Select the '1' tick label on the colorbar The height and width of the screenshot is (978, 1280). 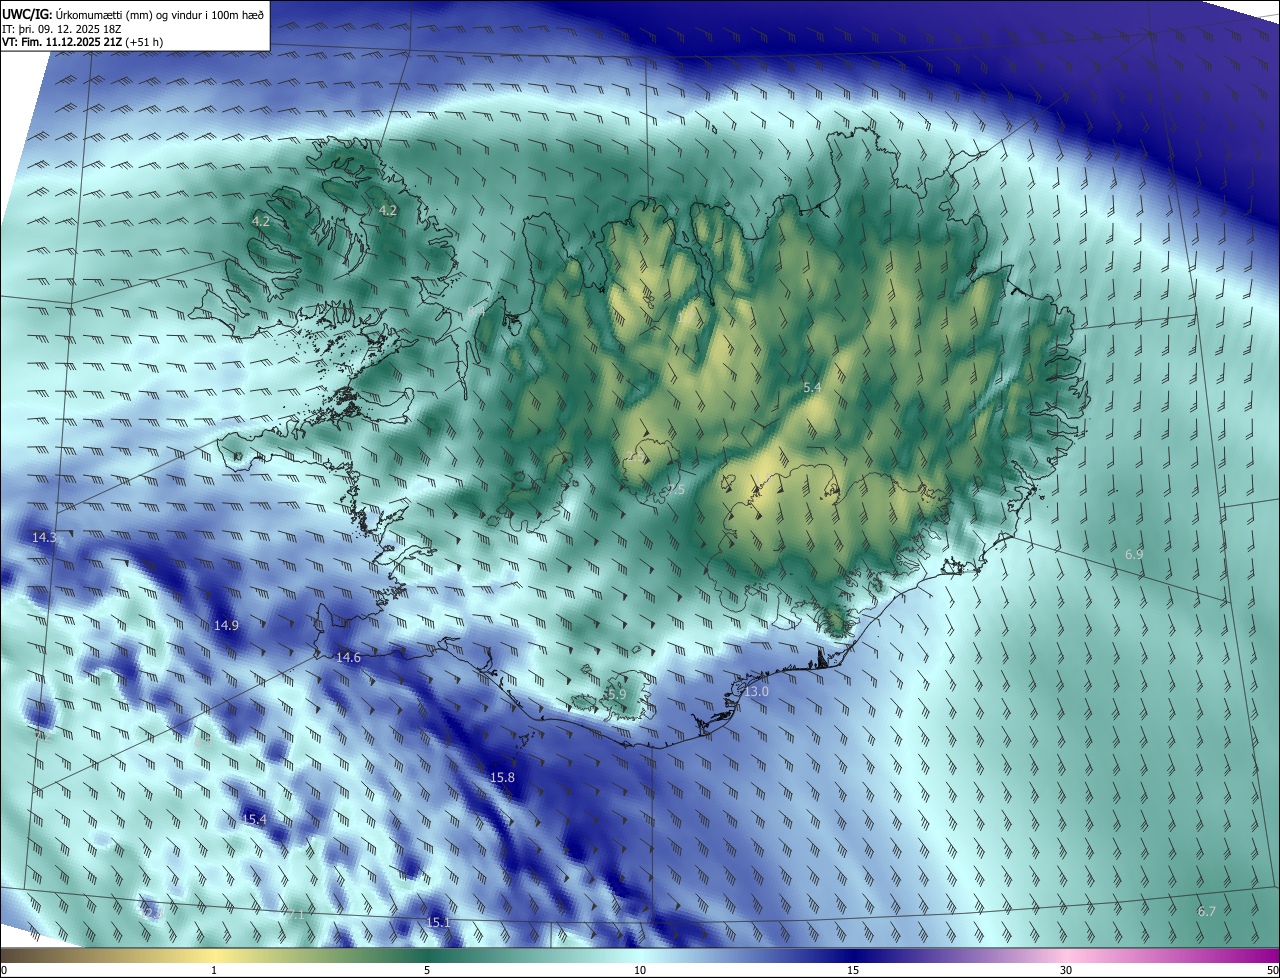pyautogui.click(x=214, y=970)
